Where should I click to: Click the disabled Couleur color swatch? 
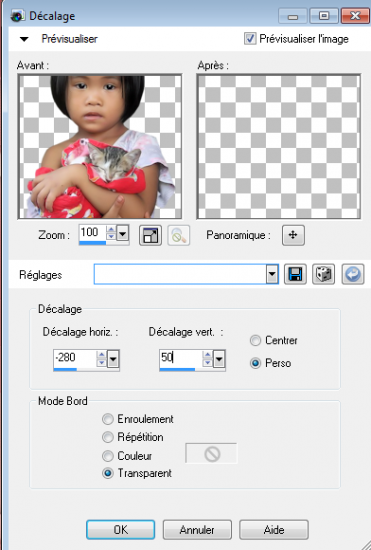click(211, 454)
